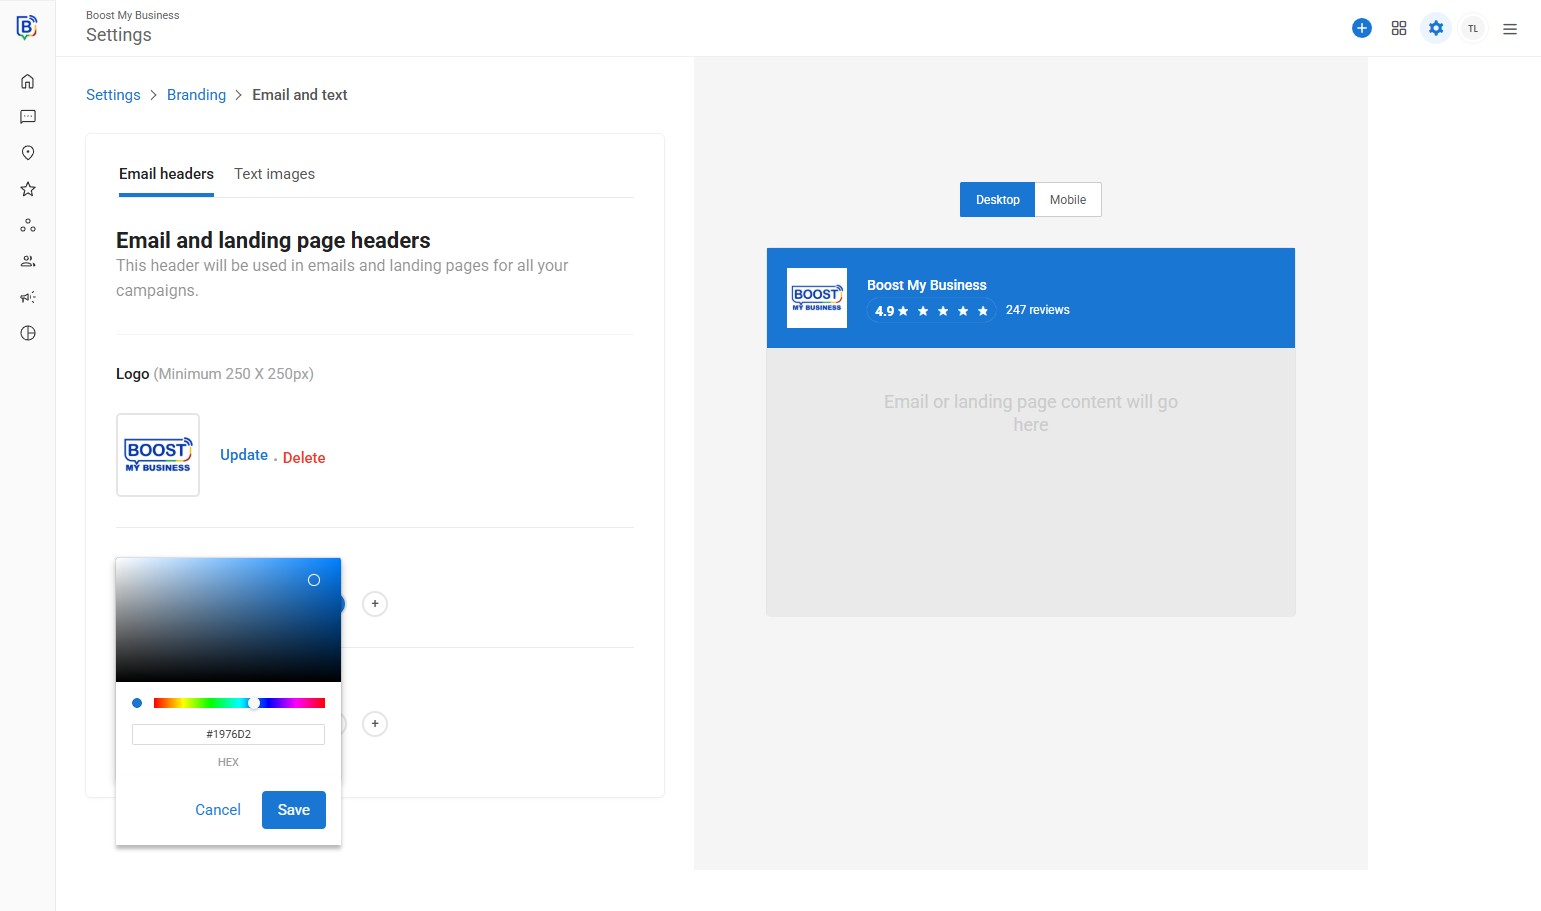Click the blue settings gear icon
The image size is (1541, 911).
(x=1435, y=28)
